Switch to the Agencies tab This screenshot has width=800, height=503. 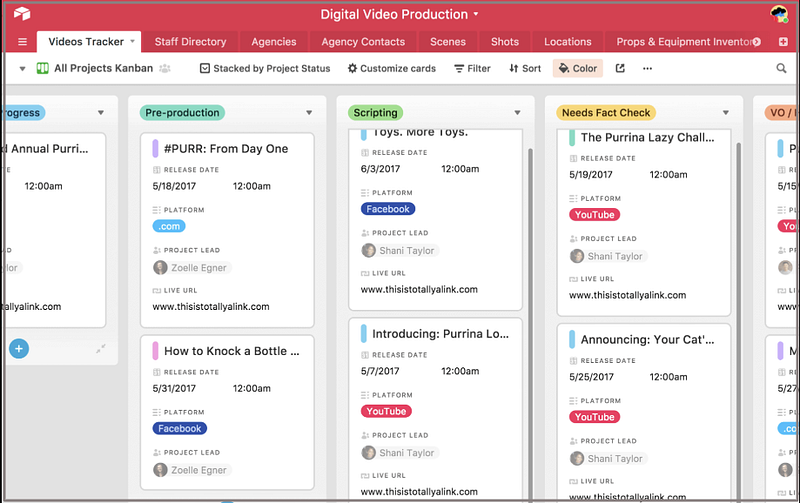(x=273, y=42)
